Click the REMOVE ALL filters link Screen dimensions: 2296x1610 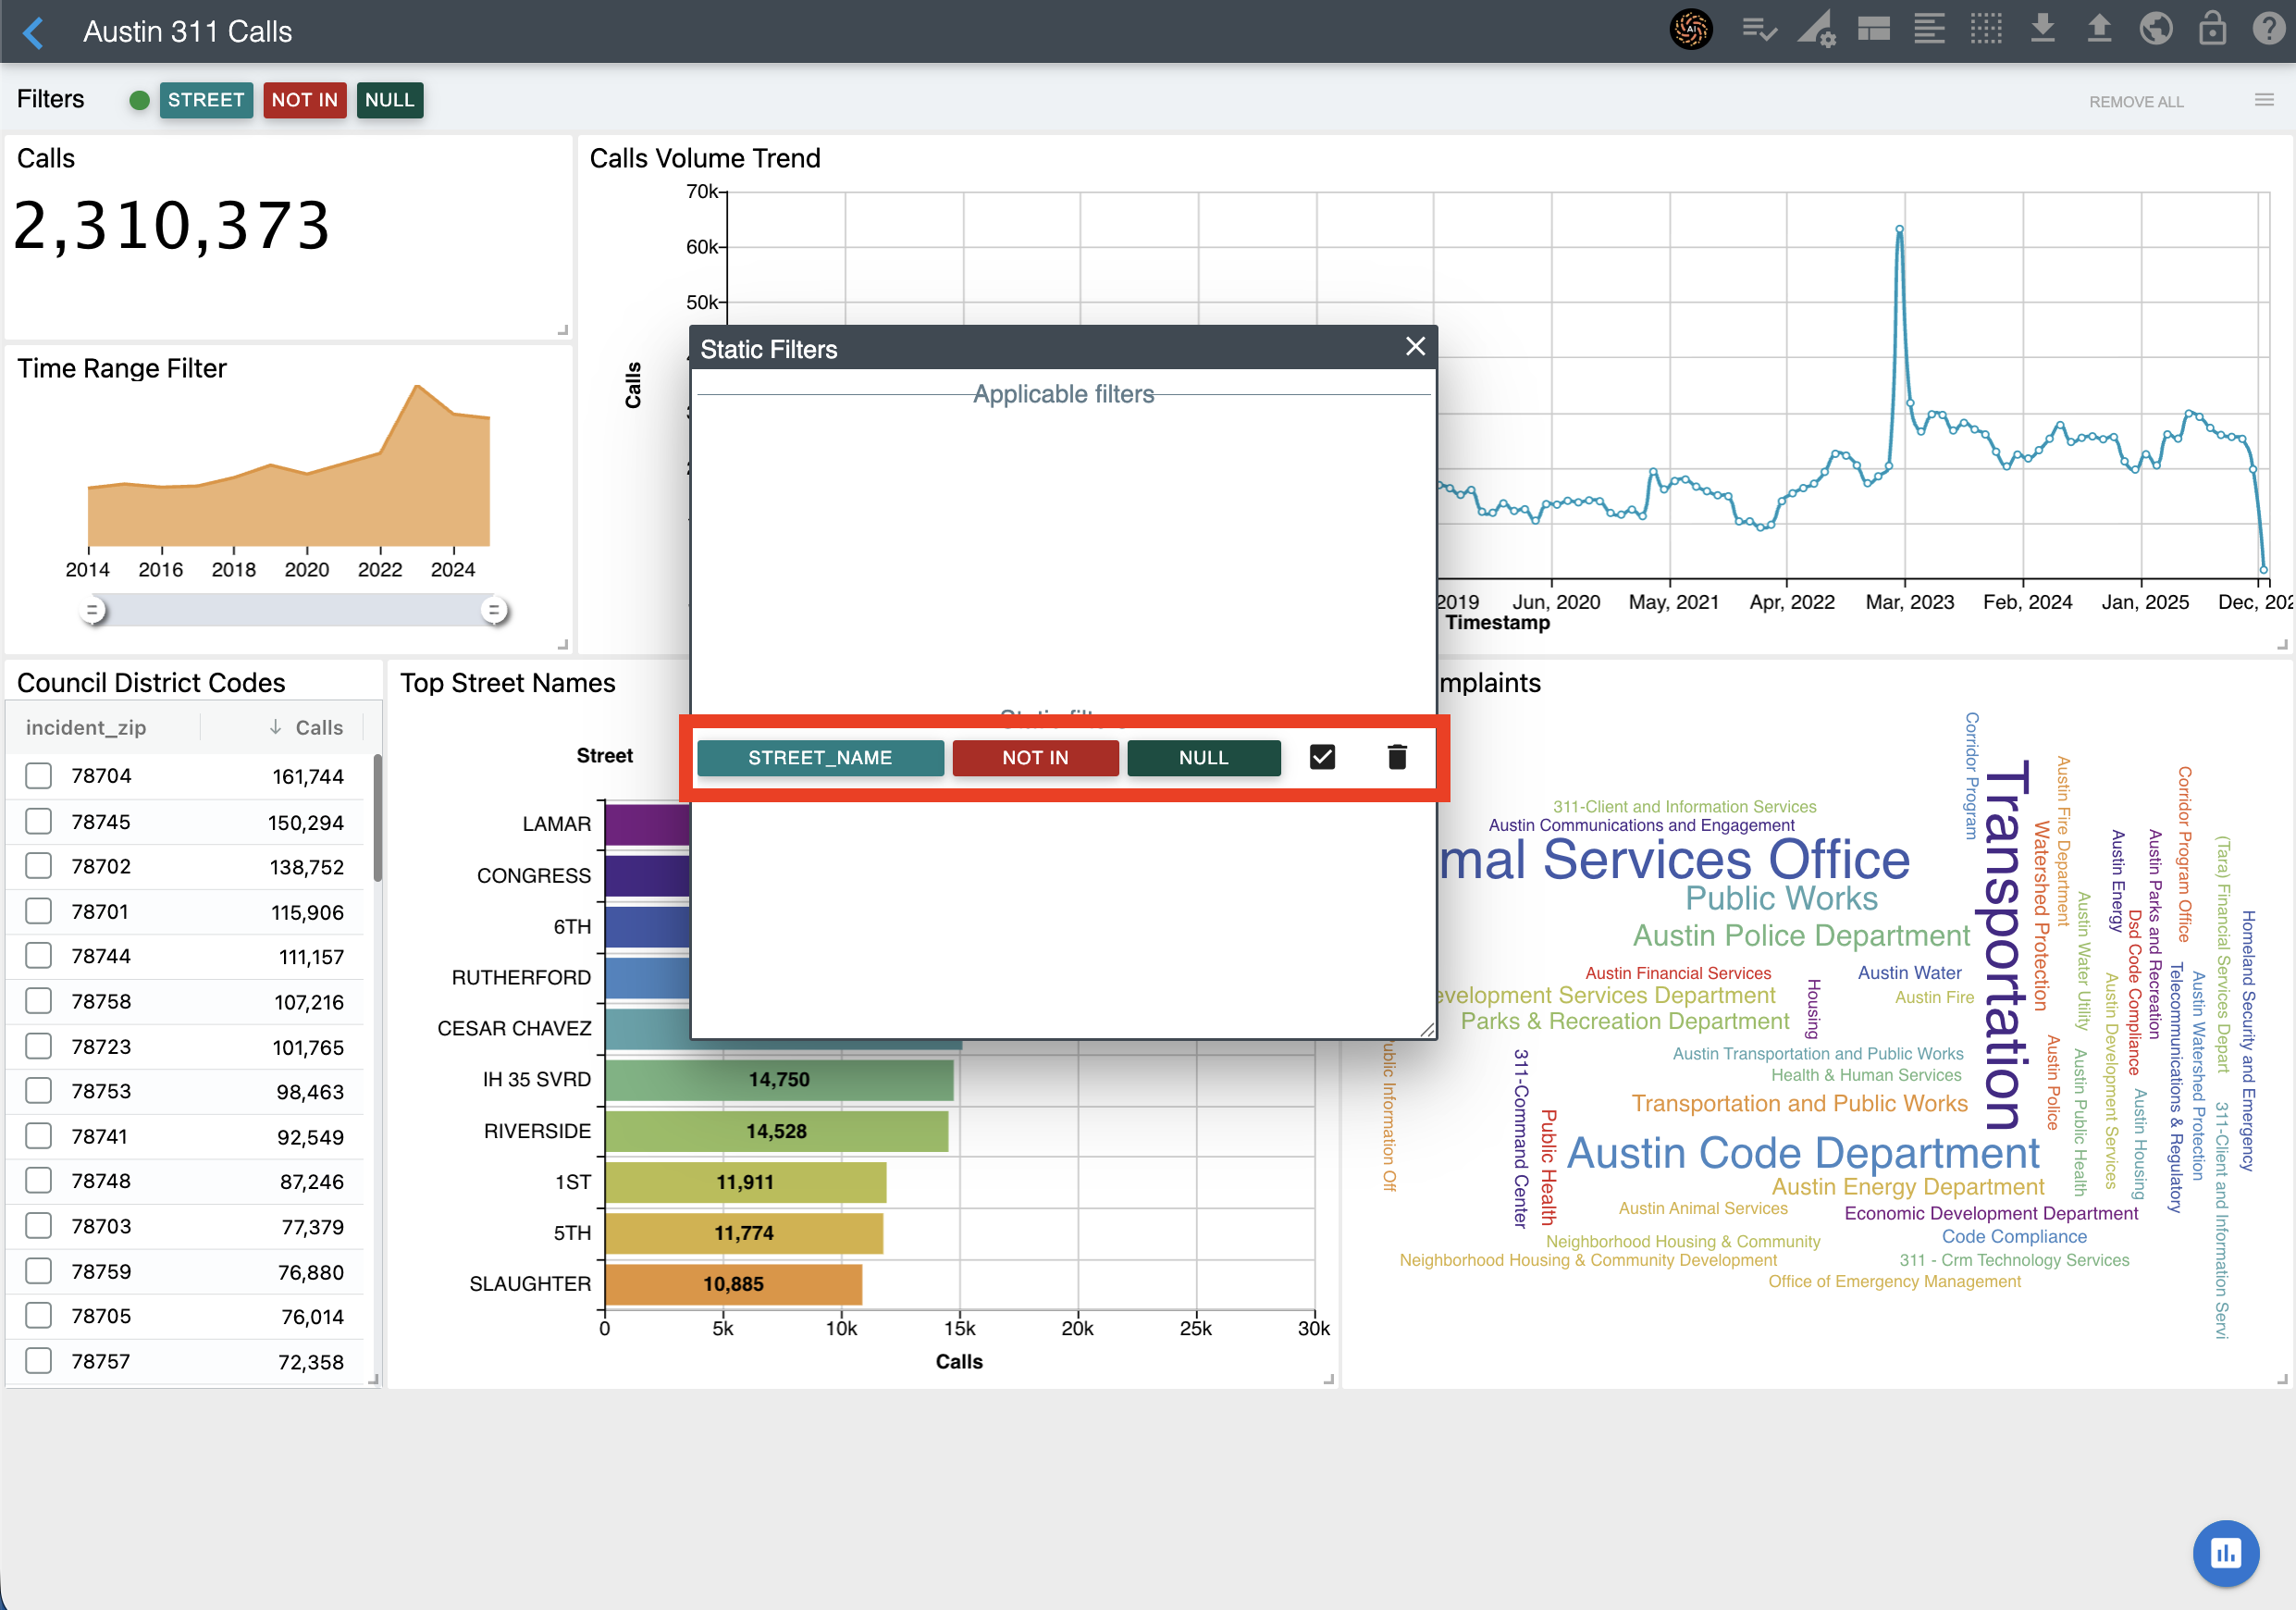point(2135,102)
